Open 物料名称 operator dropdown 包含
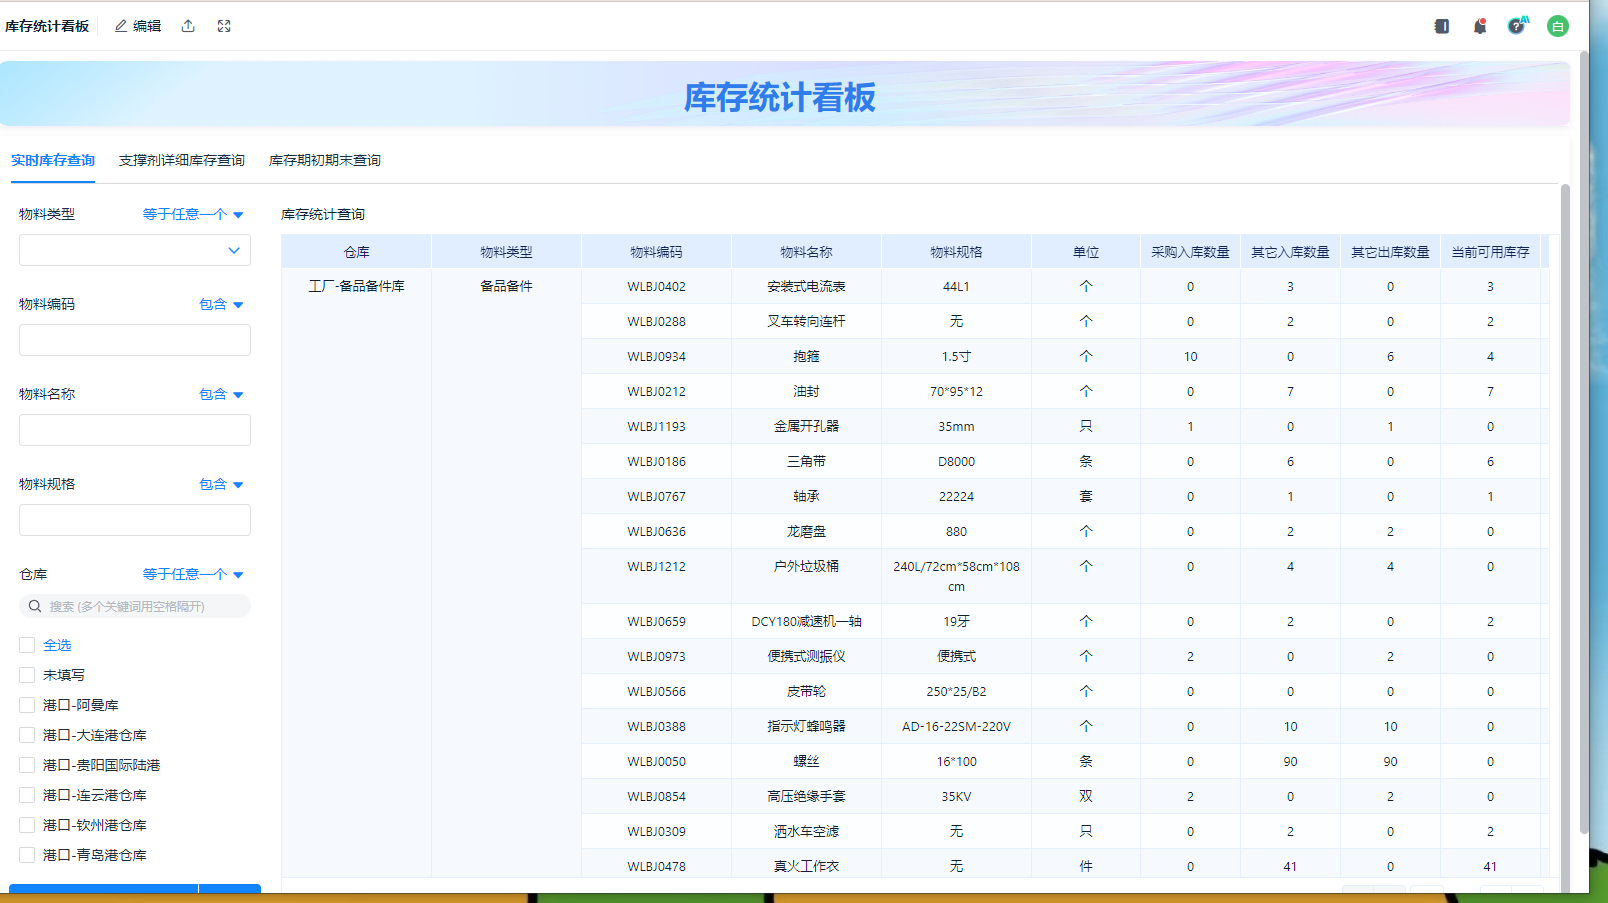 221,394
